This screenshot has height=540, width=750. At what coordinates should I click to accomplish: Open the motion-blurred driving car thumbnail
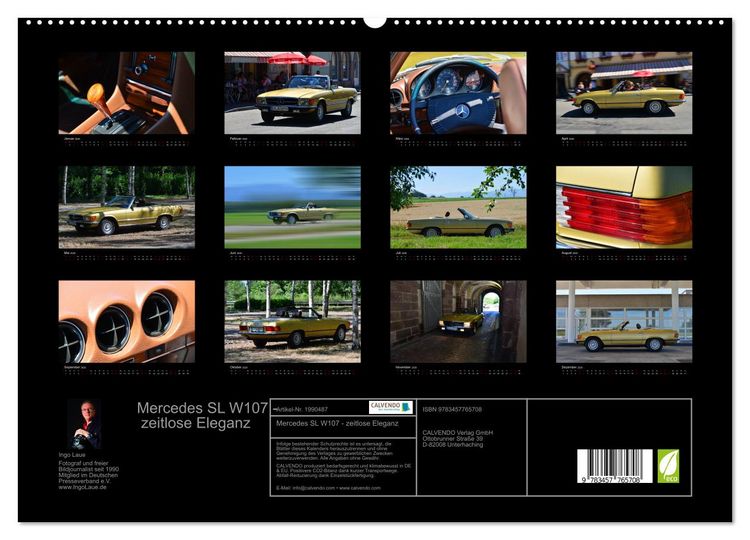292,207
